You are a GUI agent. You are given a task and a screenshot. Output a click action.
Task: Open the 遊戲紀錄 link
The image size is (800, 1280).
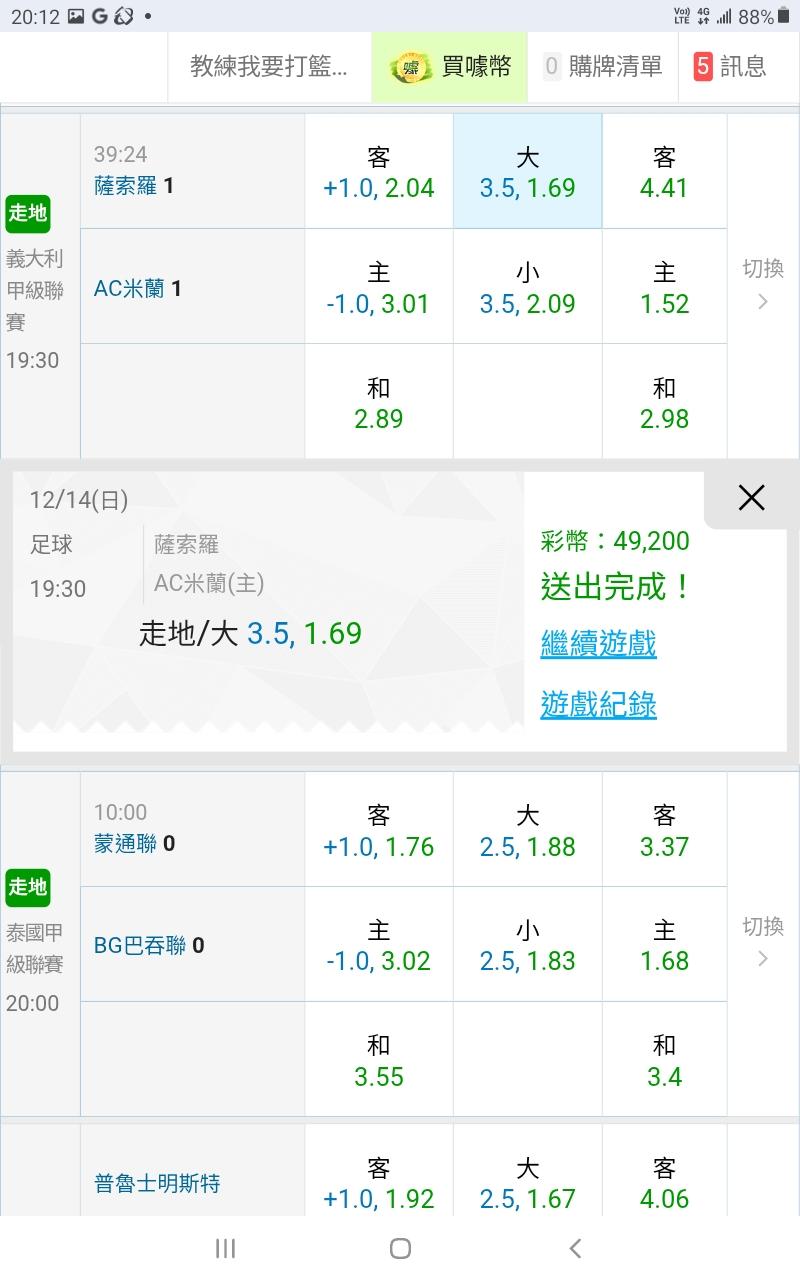[x=598, y=705]
